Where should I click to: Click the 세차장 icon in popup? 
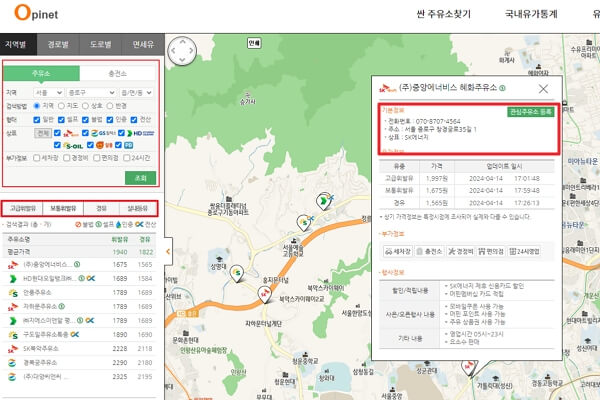click(x=398, y=251)
